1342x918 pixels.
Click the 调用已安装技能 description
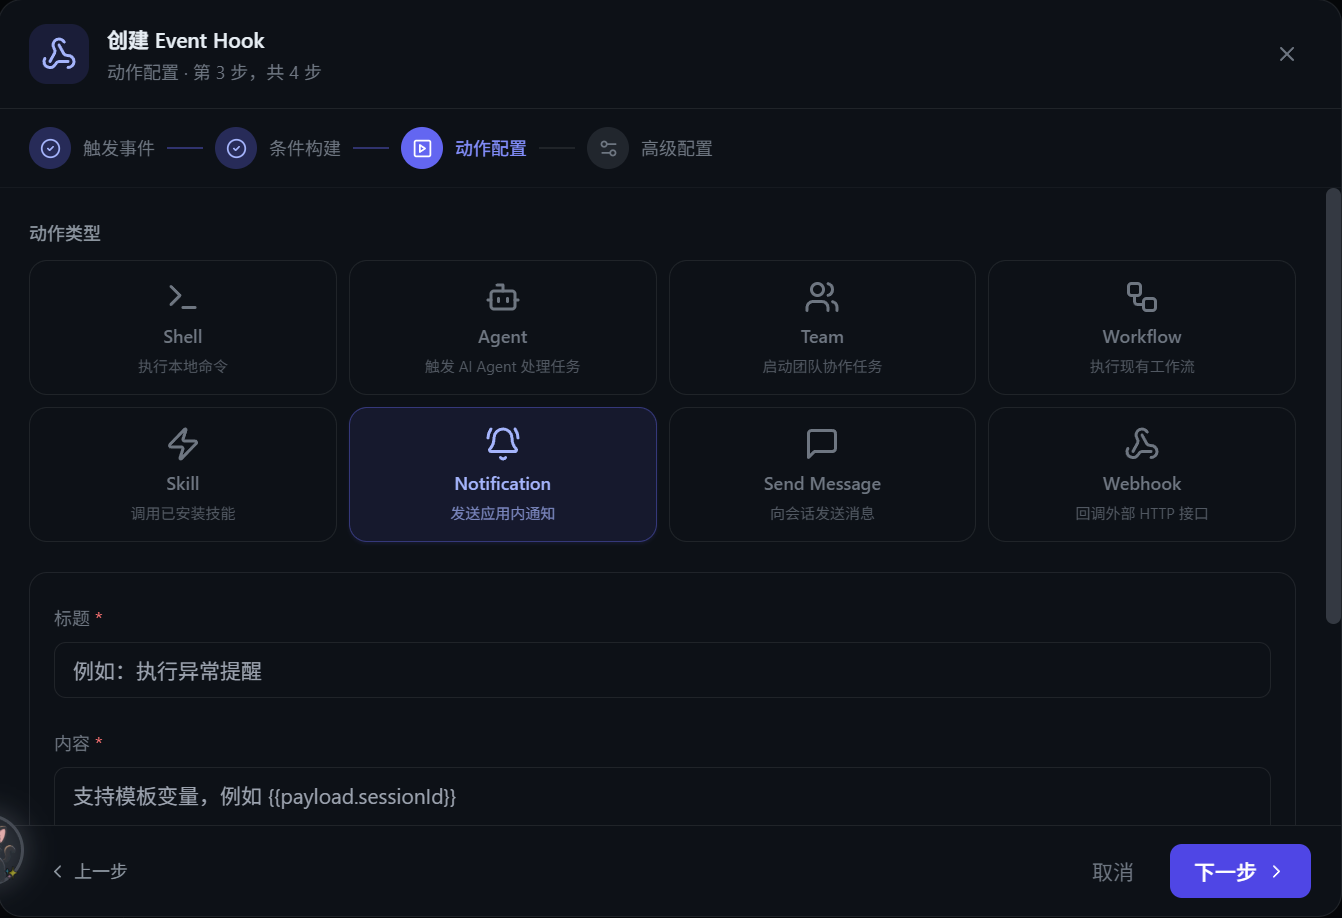pyautogui.click(x=183, y=514)
